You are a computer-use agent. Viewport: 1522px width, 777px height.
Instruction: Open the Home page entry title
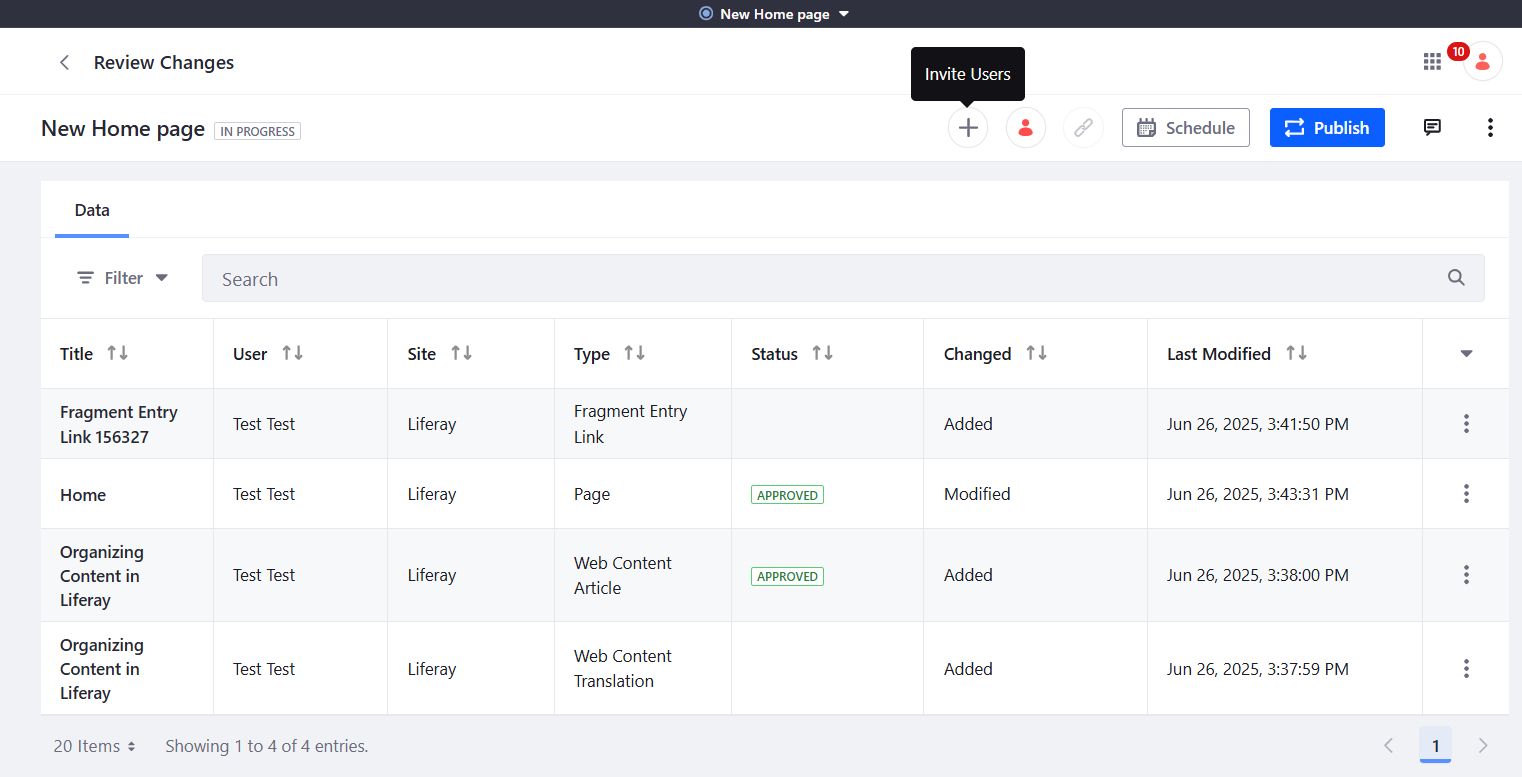click(83, 495)
